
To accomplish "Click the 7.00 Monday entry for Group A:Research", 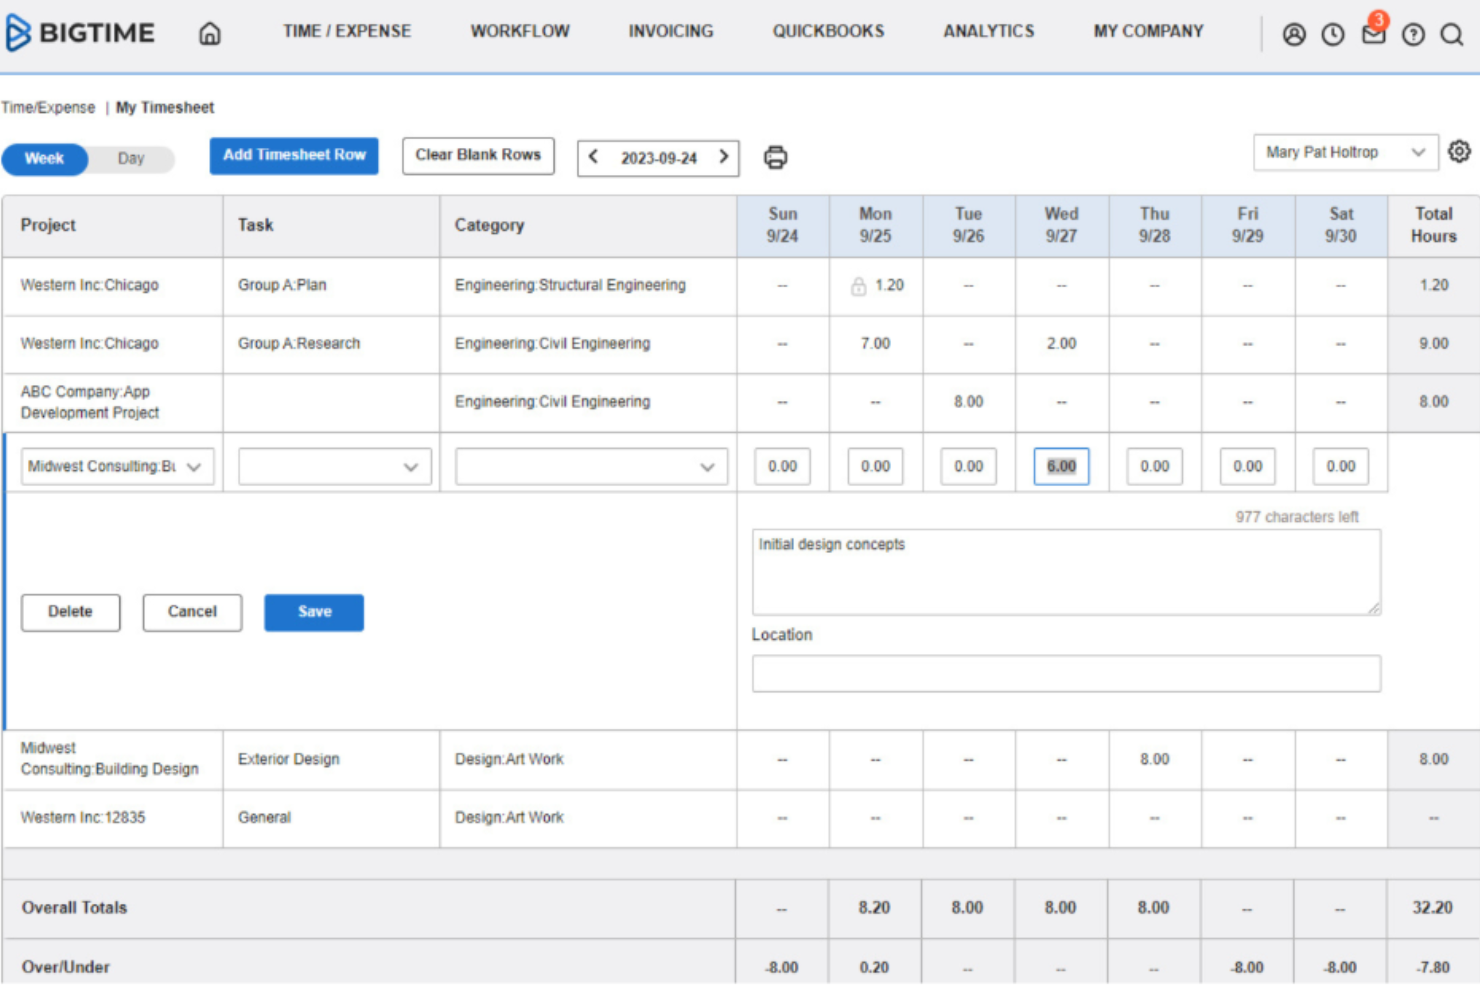I will point(875,344).
